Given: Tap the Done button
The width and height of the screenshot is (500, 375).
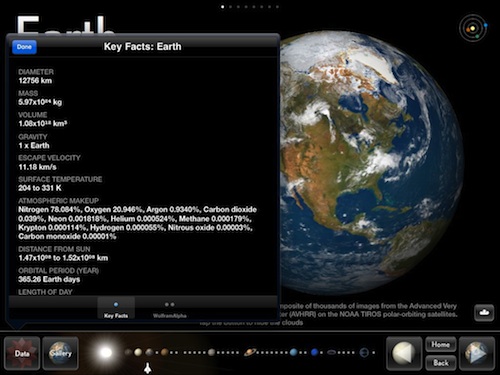Looking at the screenshot, I should point(24,47).
